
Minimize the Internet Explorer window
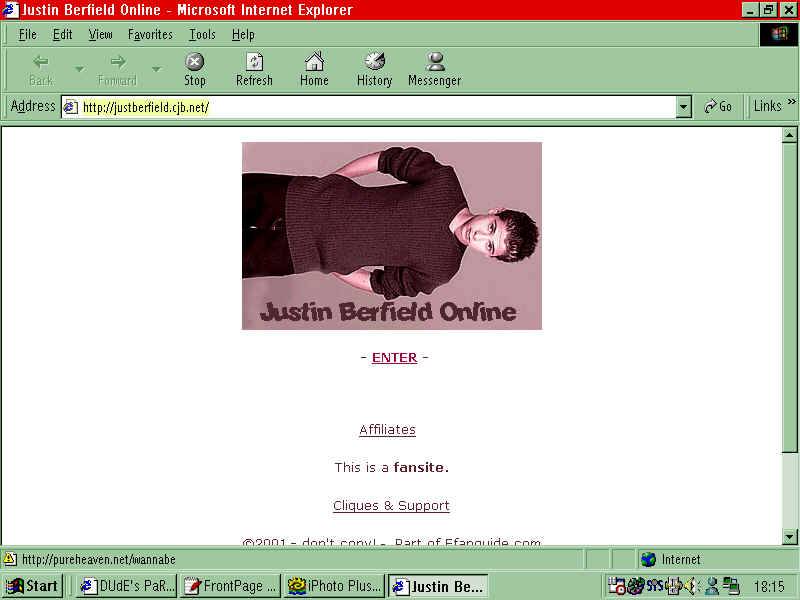coord(749,10)
